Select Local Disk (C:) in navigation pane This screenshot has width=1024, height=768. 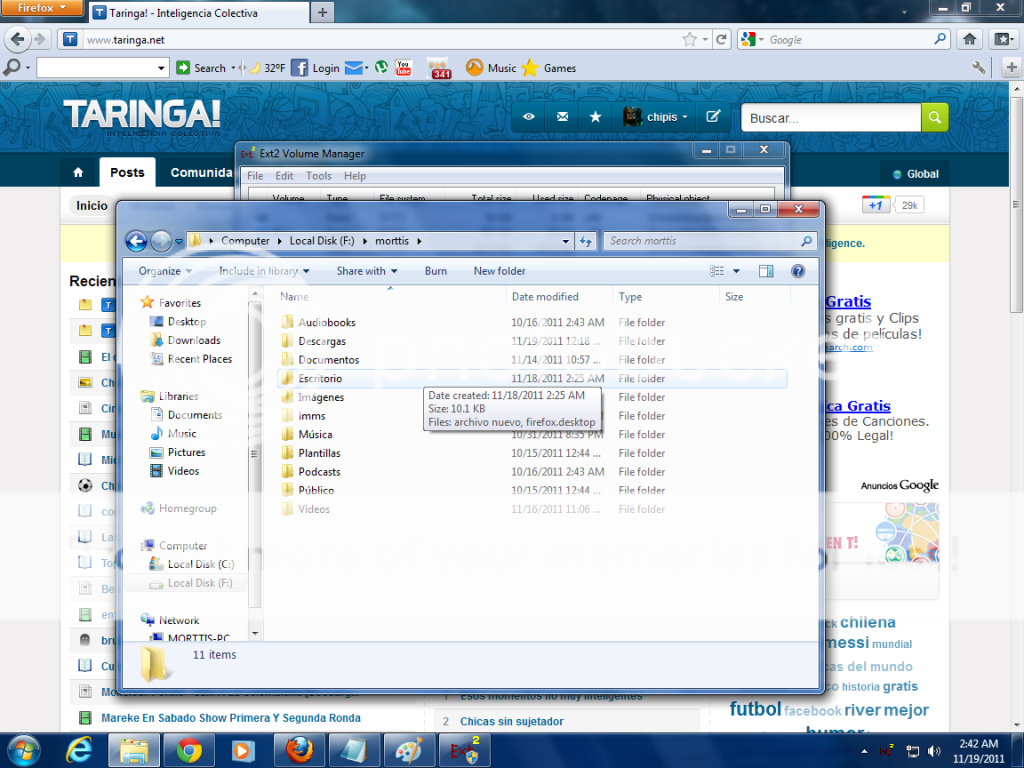point(200,564)
